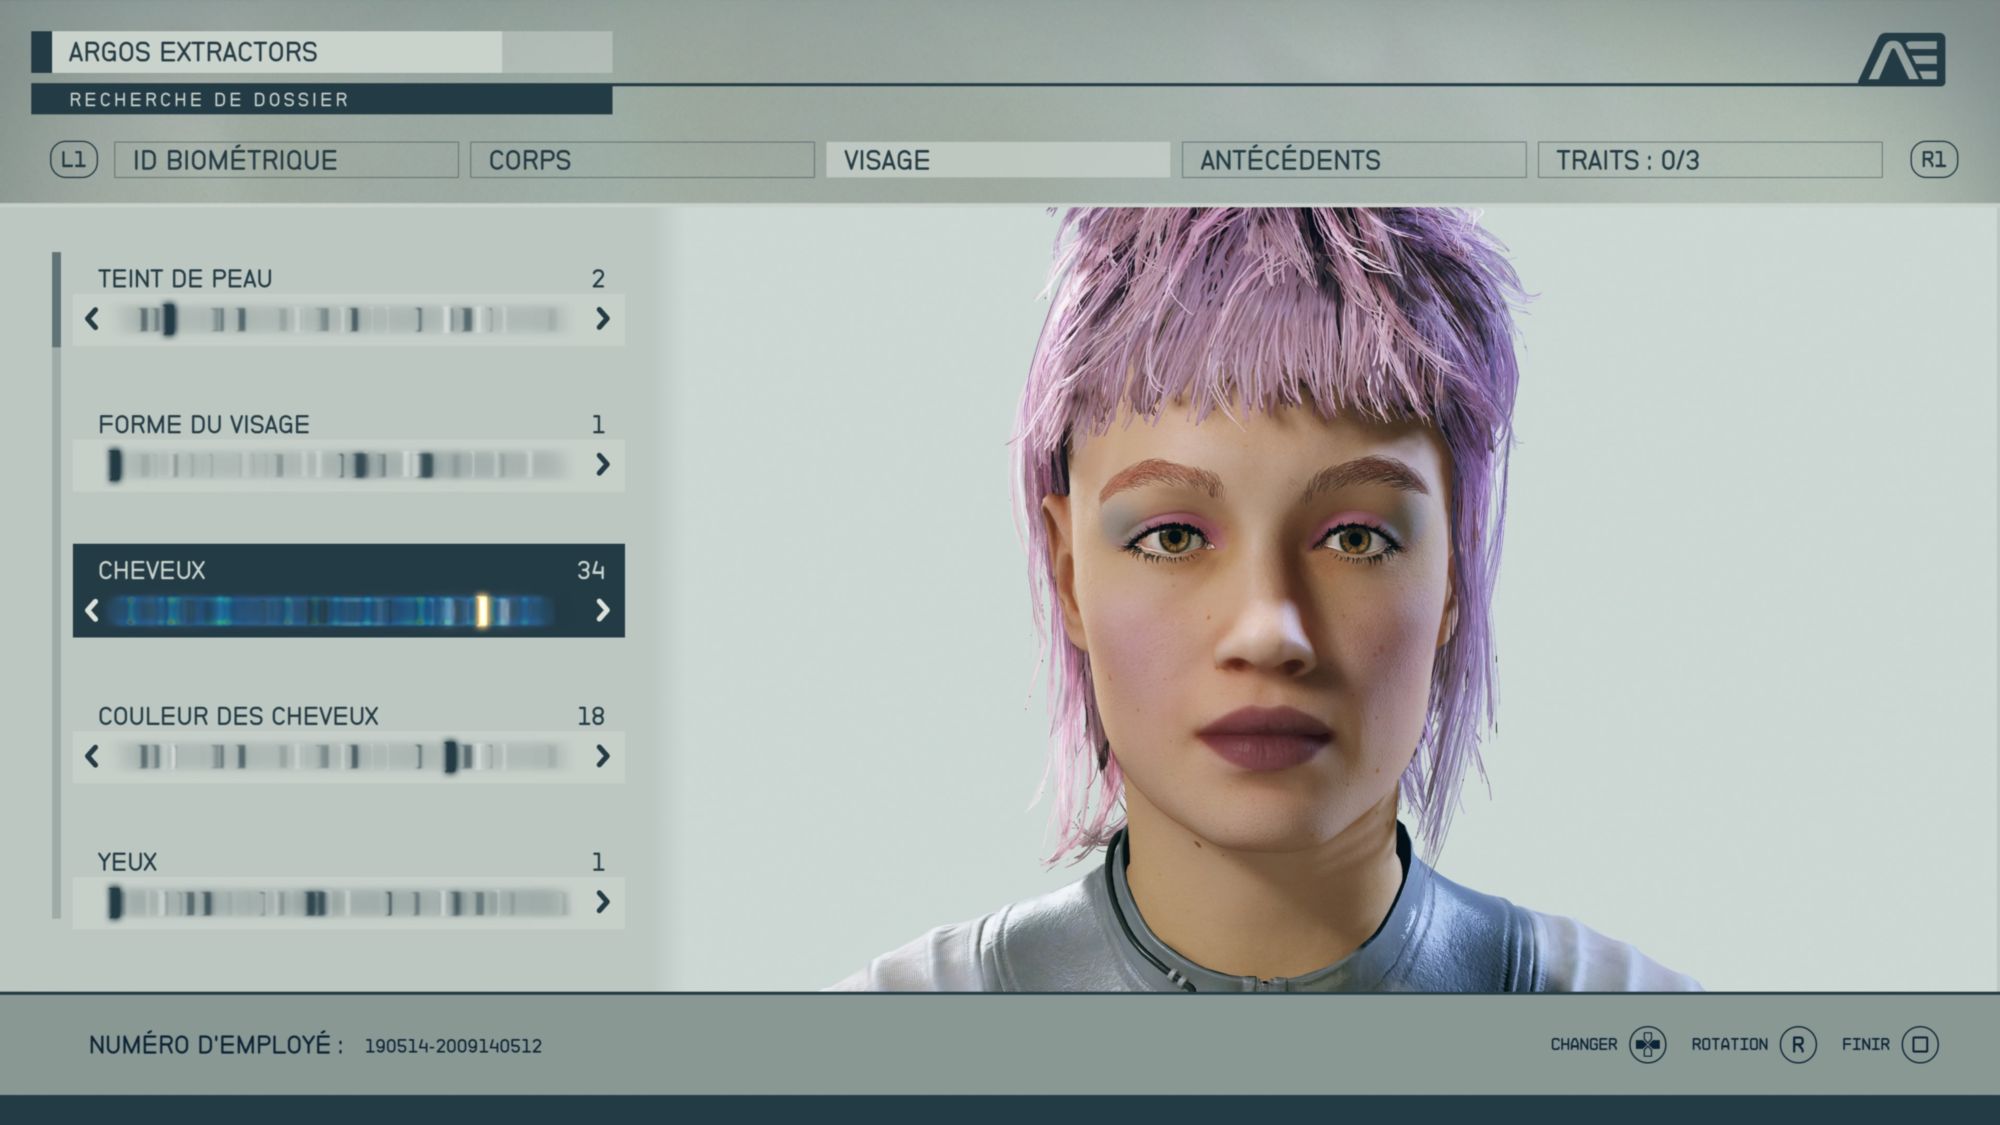Image resolution: width=2000 pixels, height=1125 pixels.
Task: Open Traits : 0/3 tab
Action: (x=1709, y=160)
